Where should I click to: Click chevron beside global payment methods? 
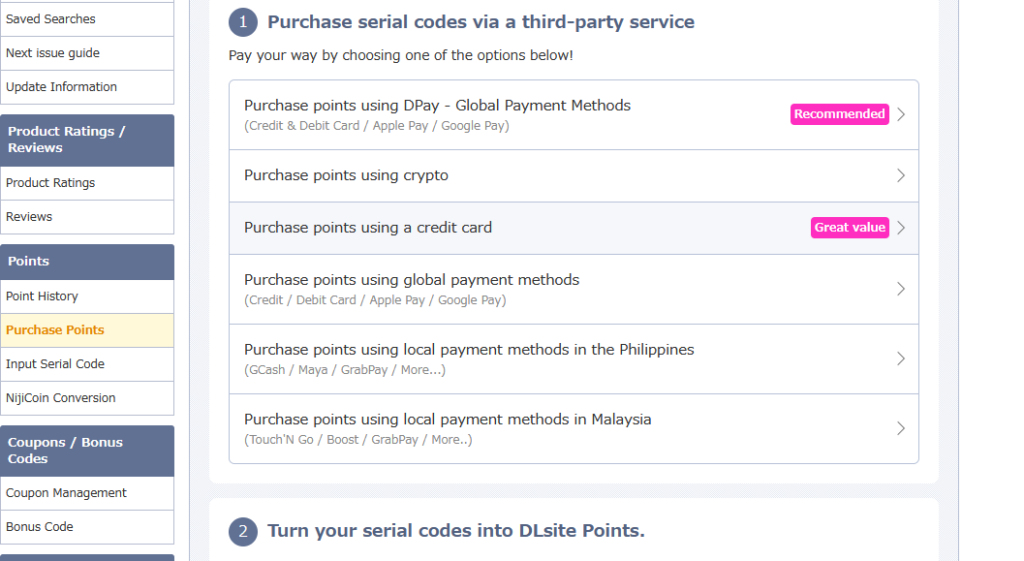point(901,289)
